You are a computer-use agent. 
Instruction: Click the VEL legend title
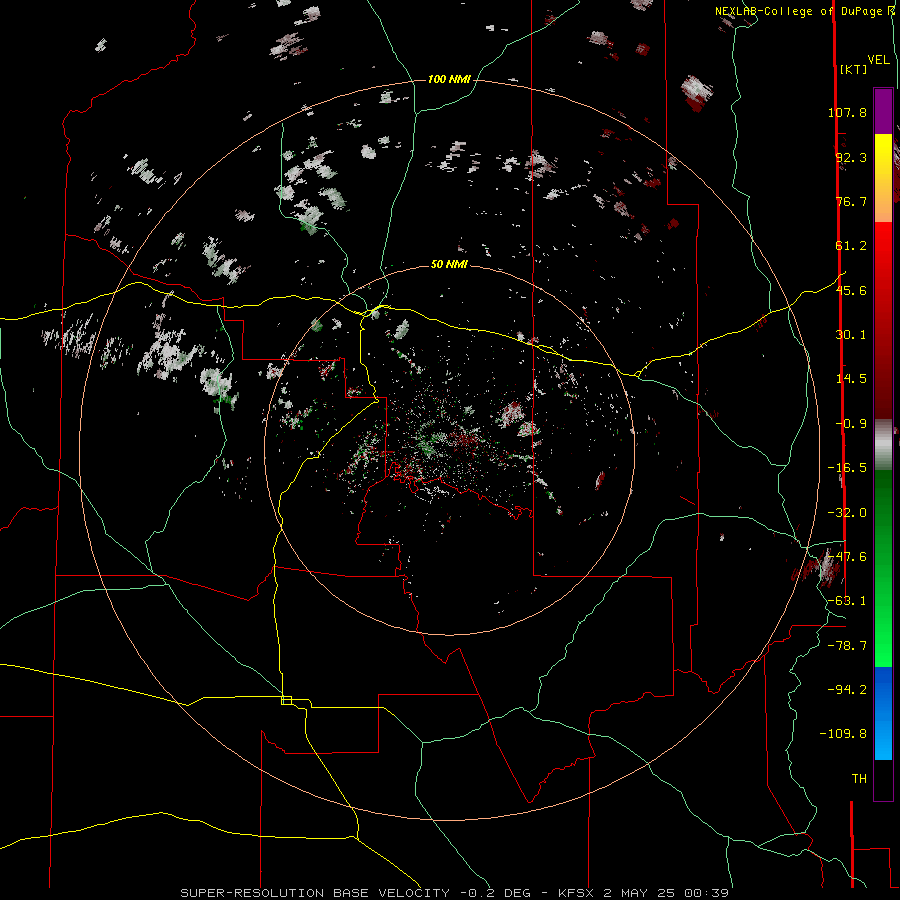click(x=878, y=60)
